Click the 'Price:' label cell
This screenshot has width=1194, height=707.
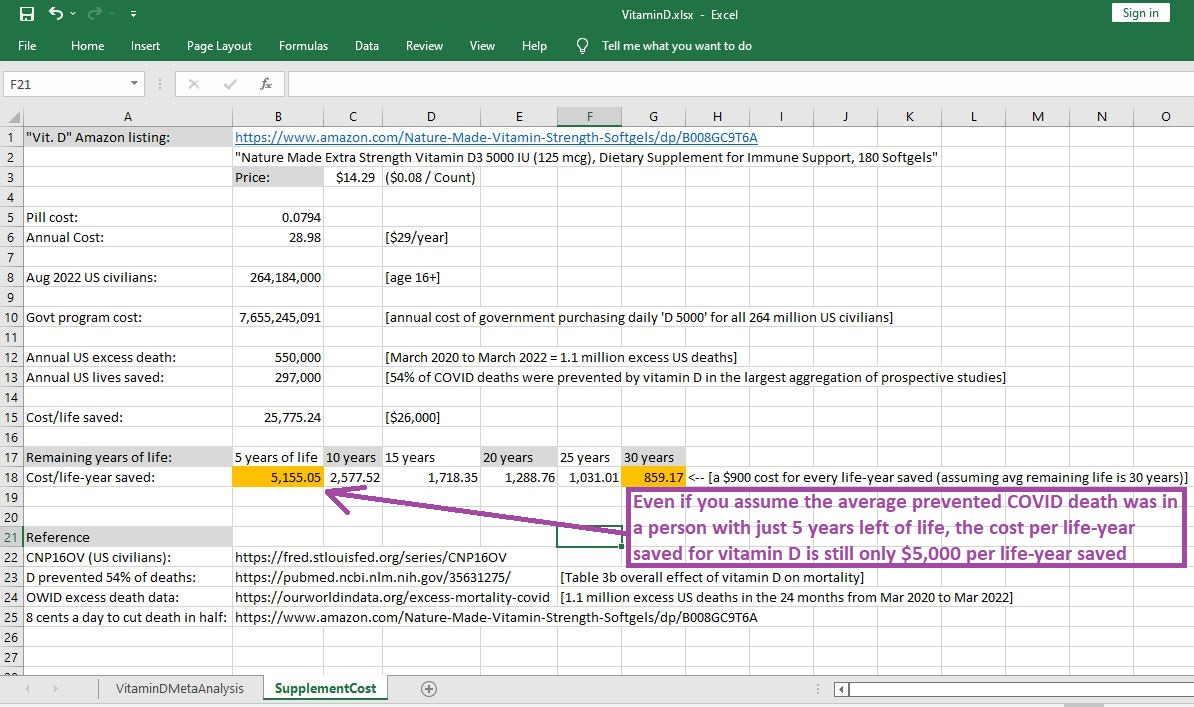[278, 178]
